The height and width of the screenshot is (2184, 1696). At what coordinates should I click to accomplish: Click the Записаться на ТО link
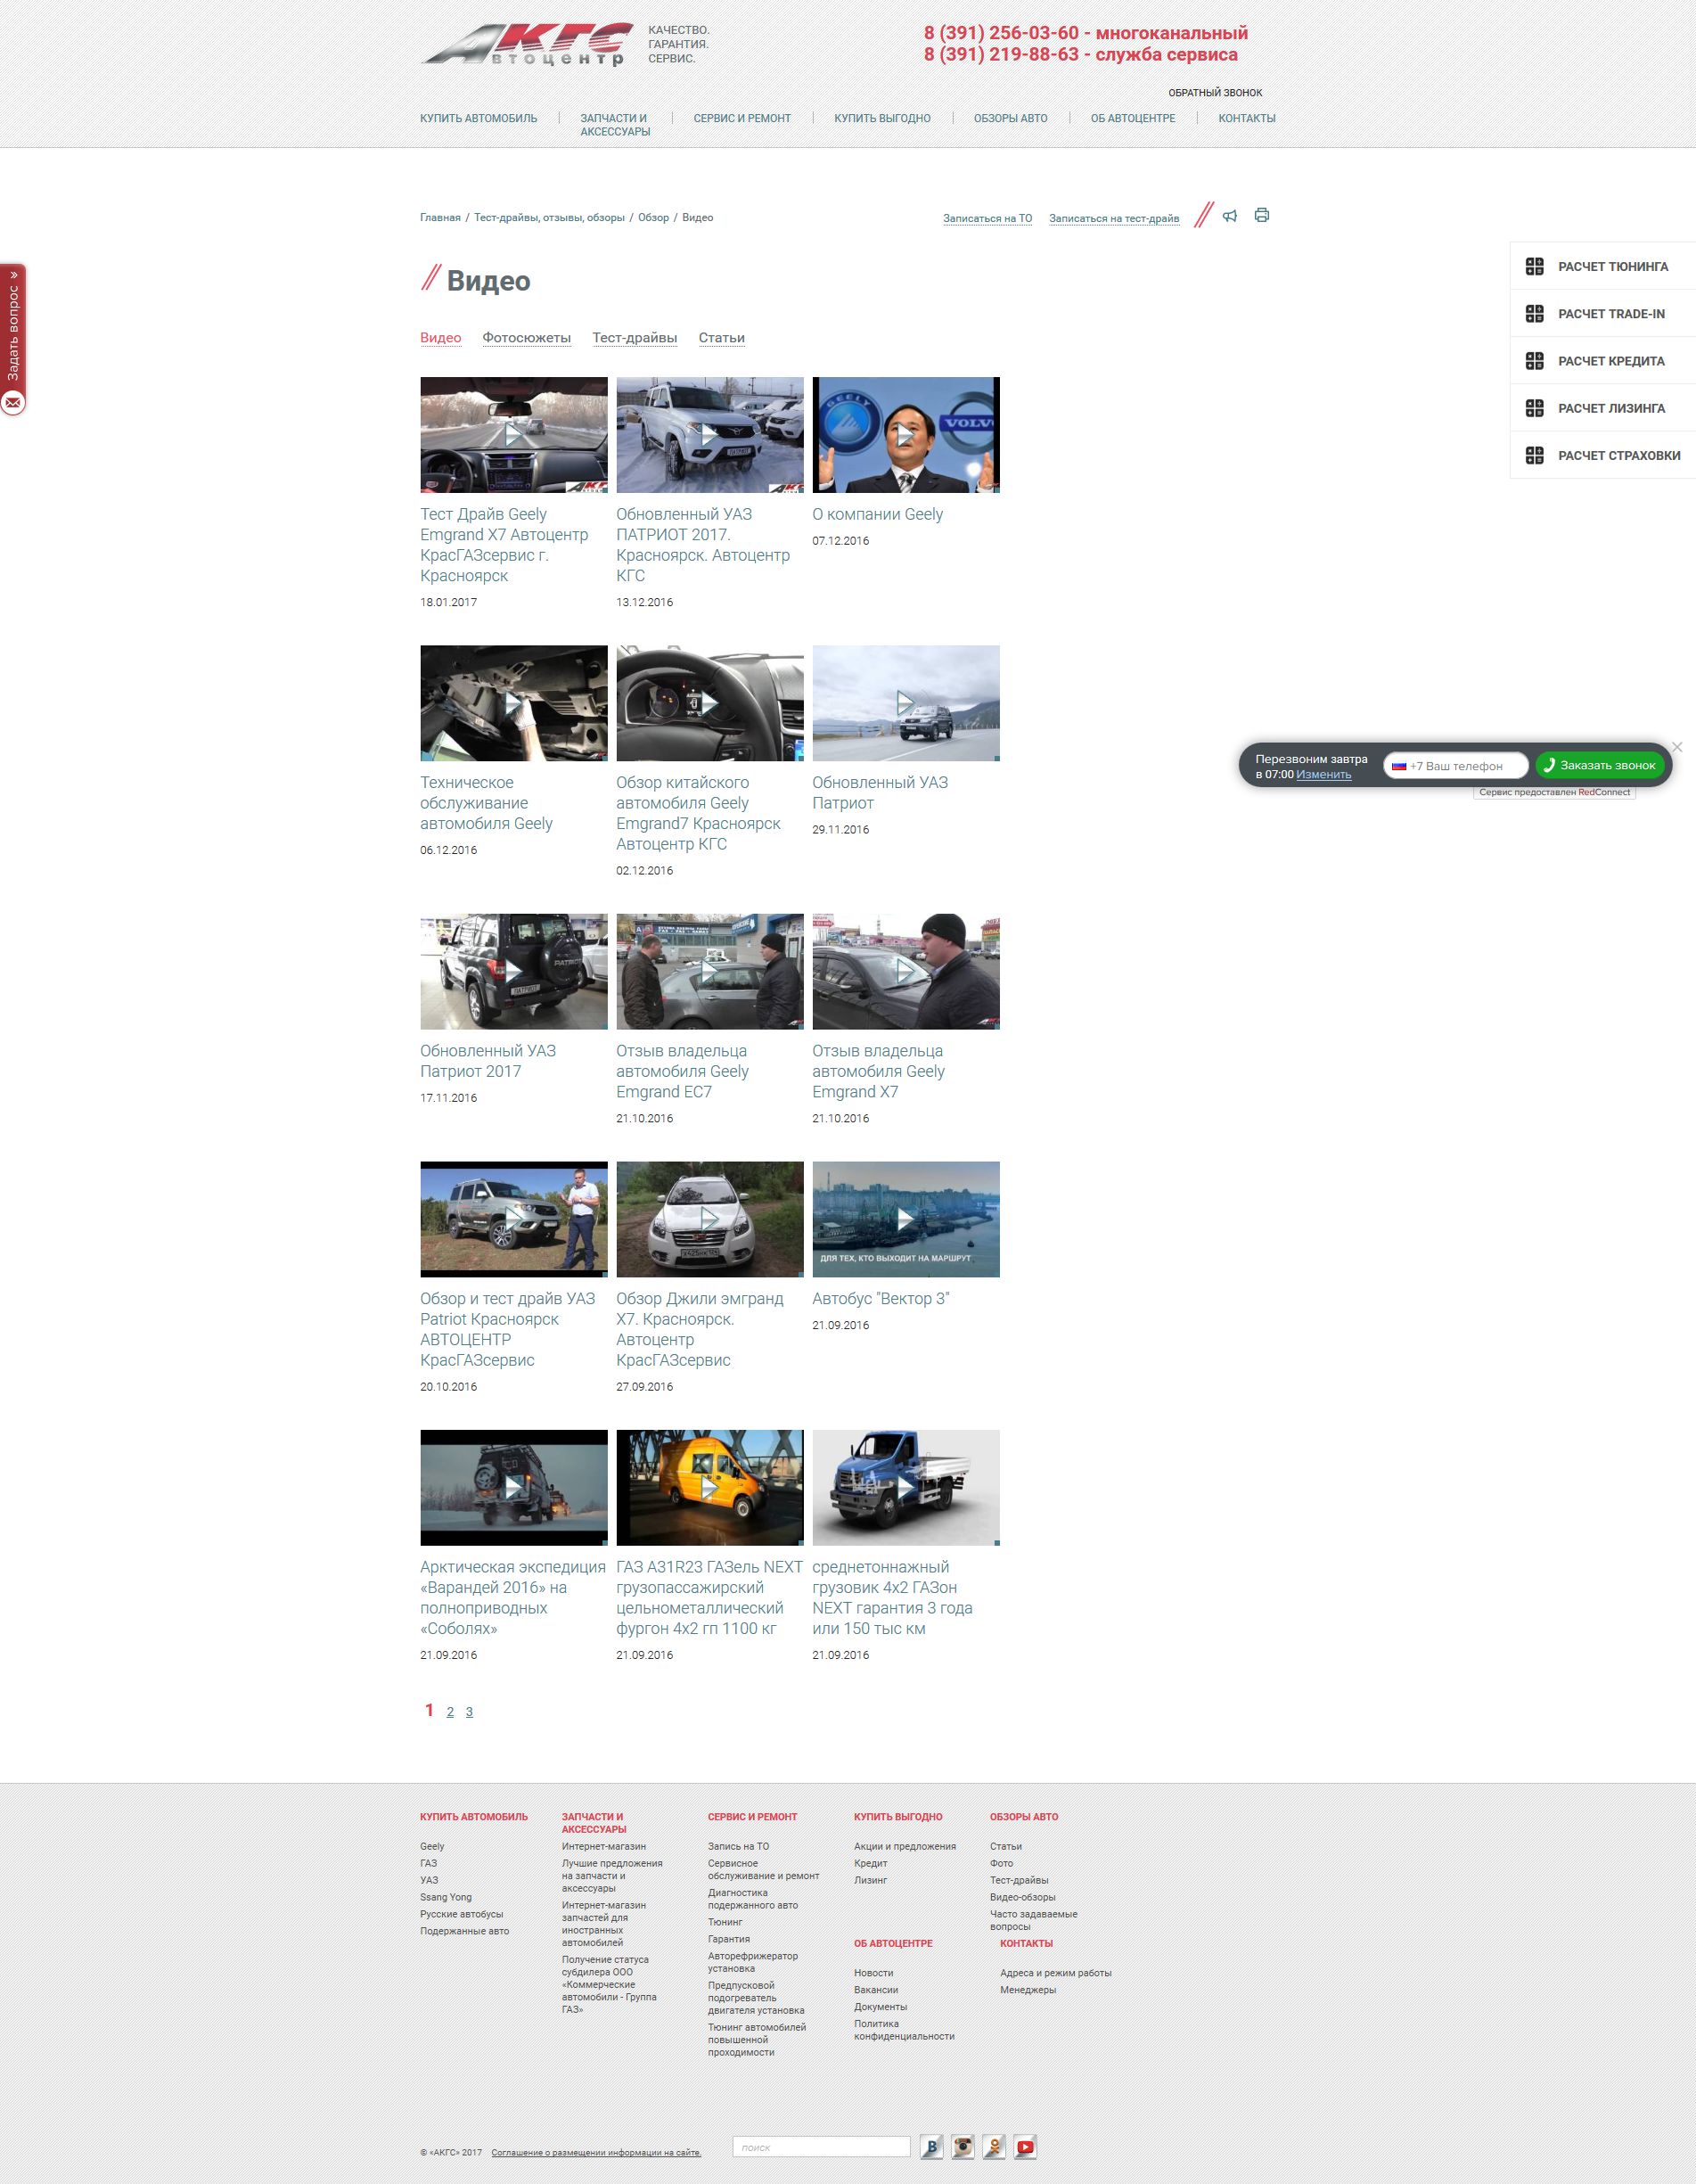point(987,218)
